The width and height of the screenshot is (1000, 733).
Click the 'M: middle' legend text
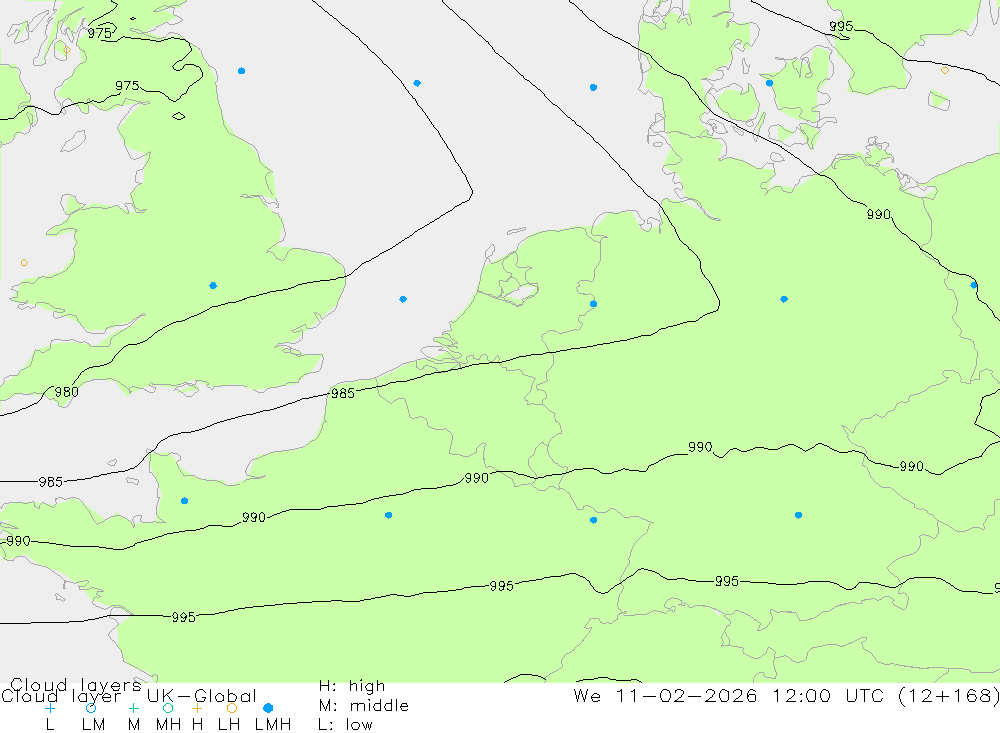(x=364, y=706)
